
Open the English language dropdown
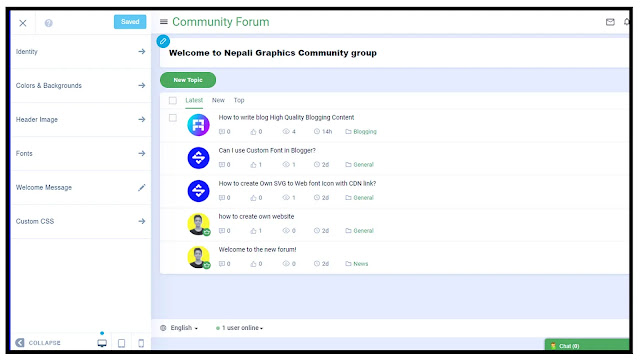click(184, 328)
